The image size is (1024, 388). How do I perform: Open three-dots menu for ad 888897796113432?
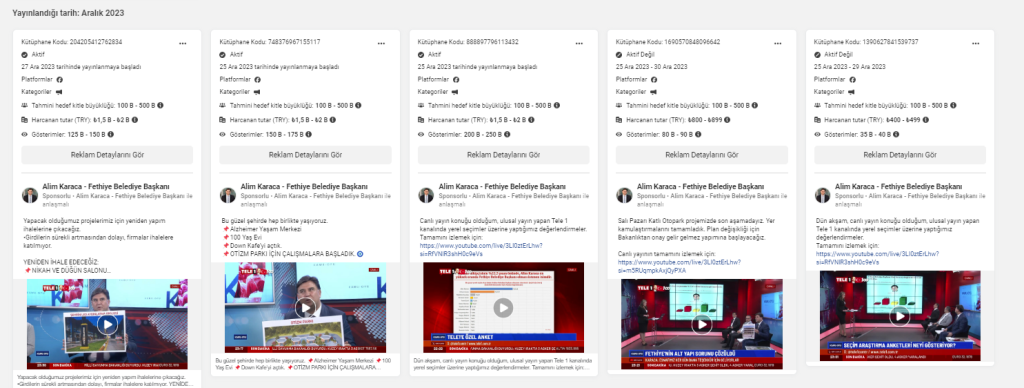pos(579,43)
